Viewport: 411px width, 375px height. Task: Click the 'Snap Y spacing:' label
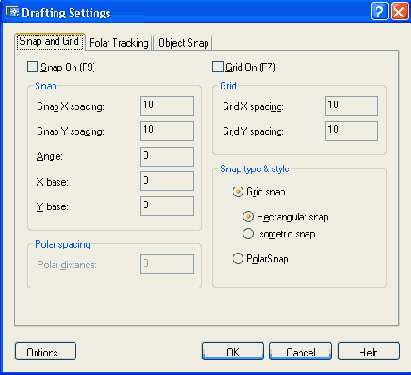pyautogui.click(x=71, y=132)
